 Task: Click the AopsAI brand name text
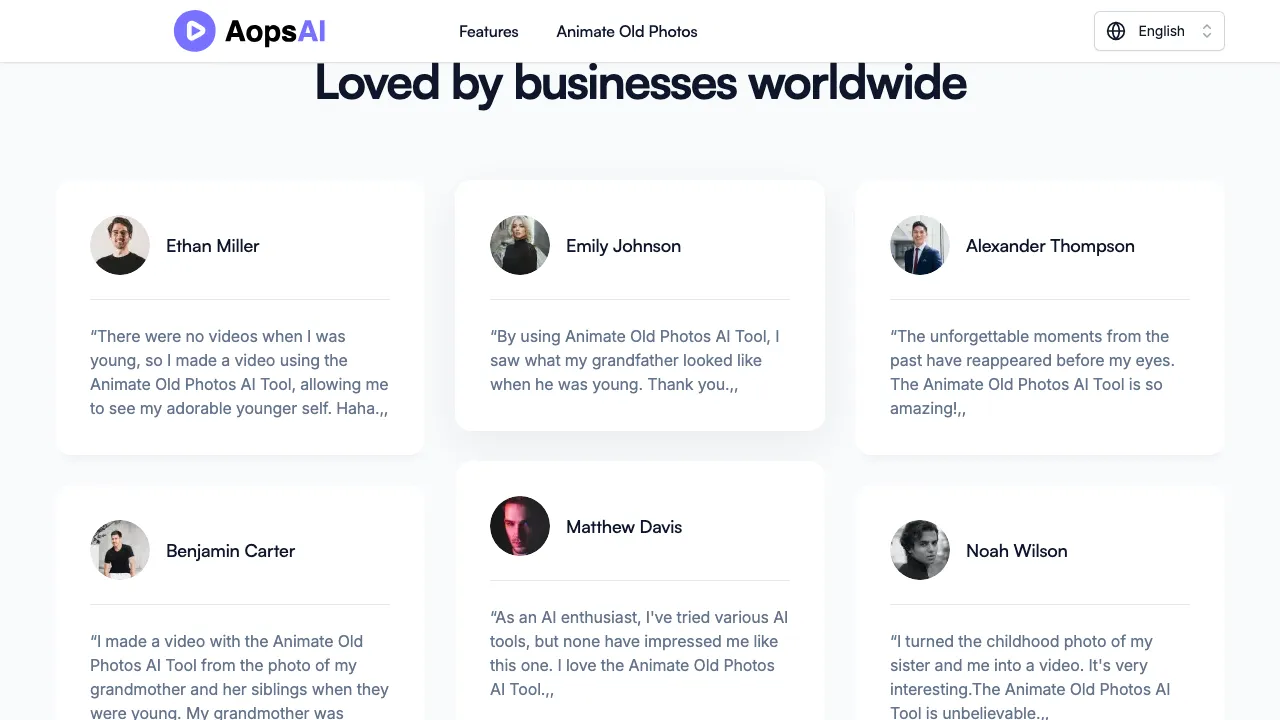pos(275,31)
